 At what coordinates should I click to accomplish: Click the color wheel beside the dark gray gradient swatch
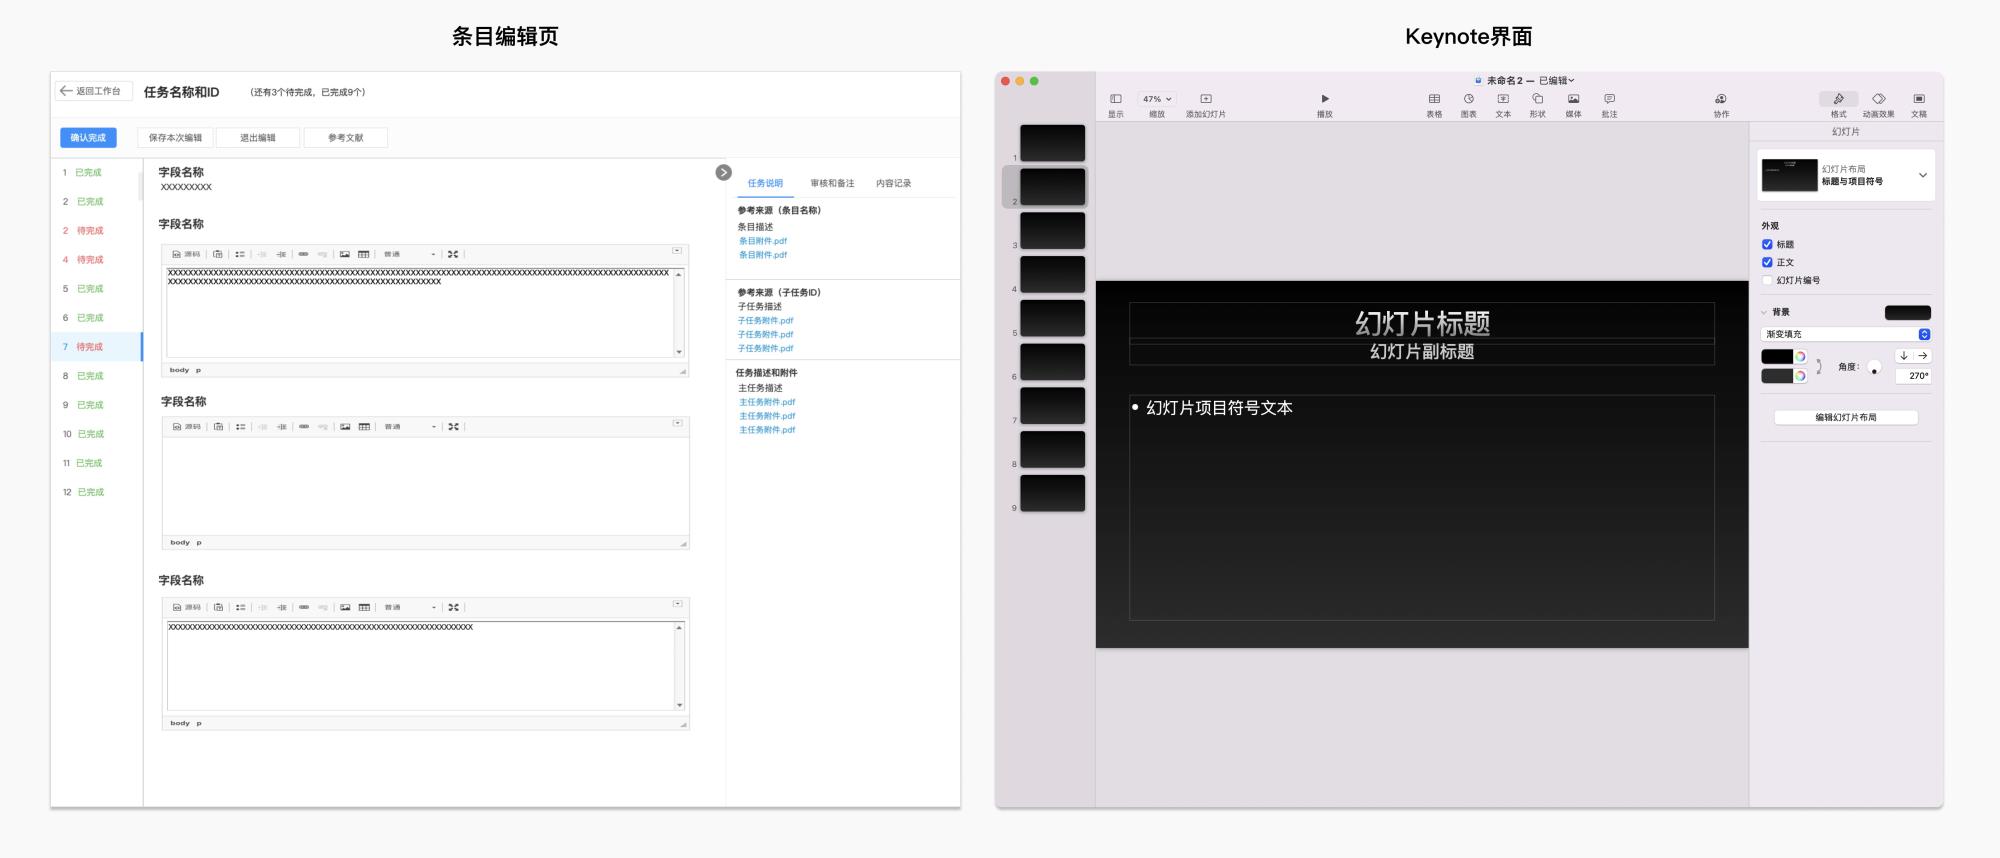1800,376
